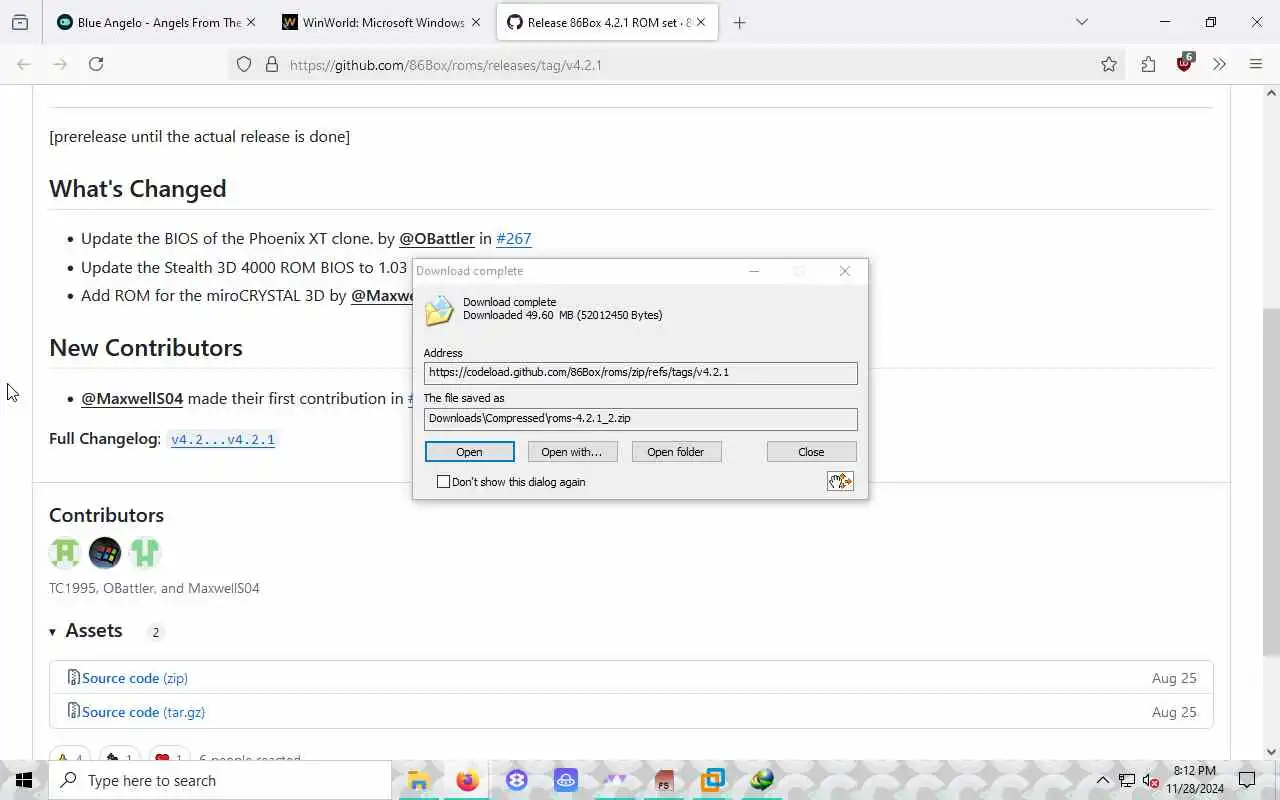This screenshot has height=800, width=1280.
Task: Open the tracking protection shield icon
Action: click(244, 64)
